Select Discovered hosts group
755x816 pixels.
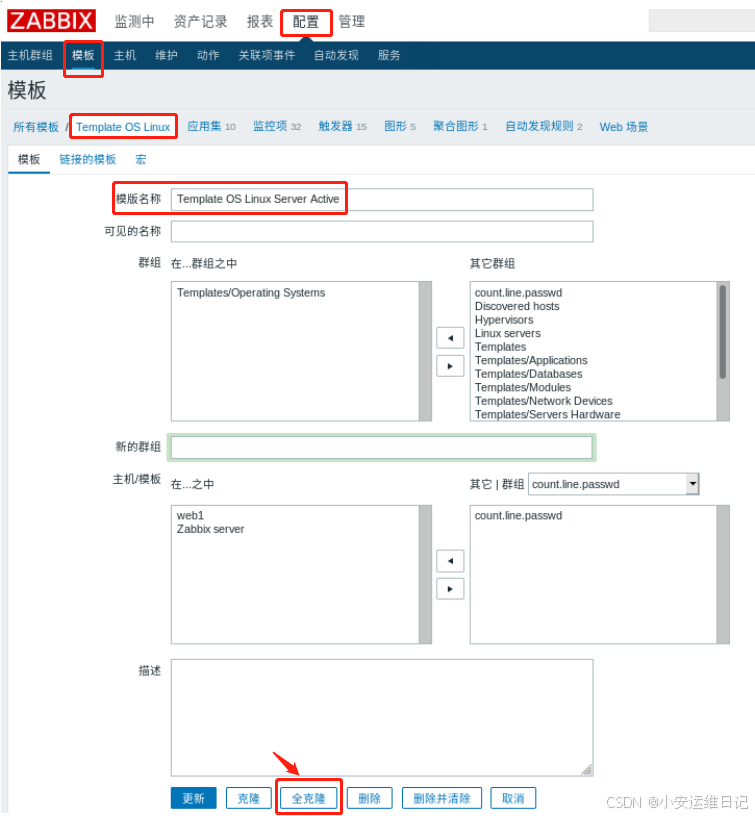517,306
